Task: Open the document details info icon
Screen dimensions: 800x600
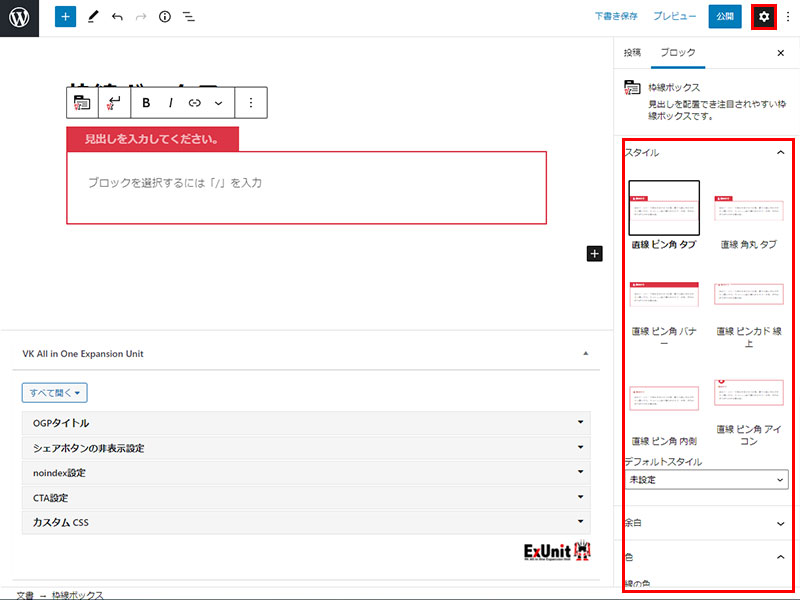Action: 165,17
